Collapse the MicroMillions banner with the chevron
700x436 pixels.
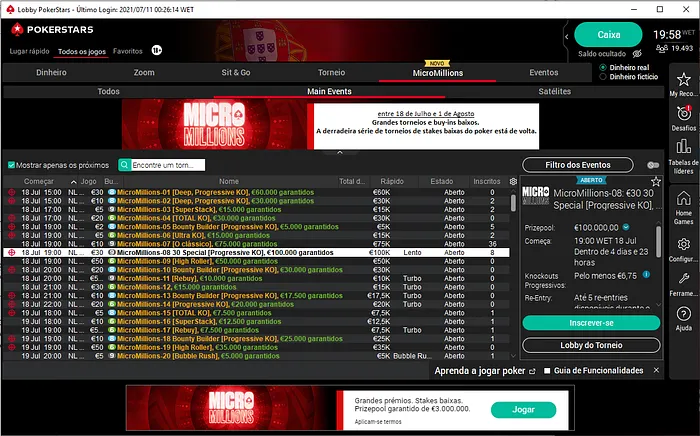click(x=340, y=153)
